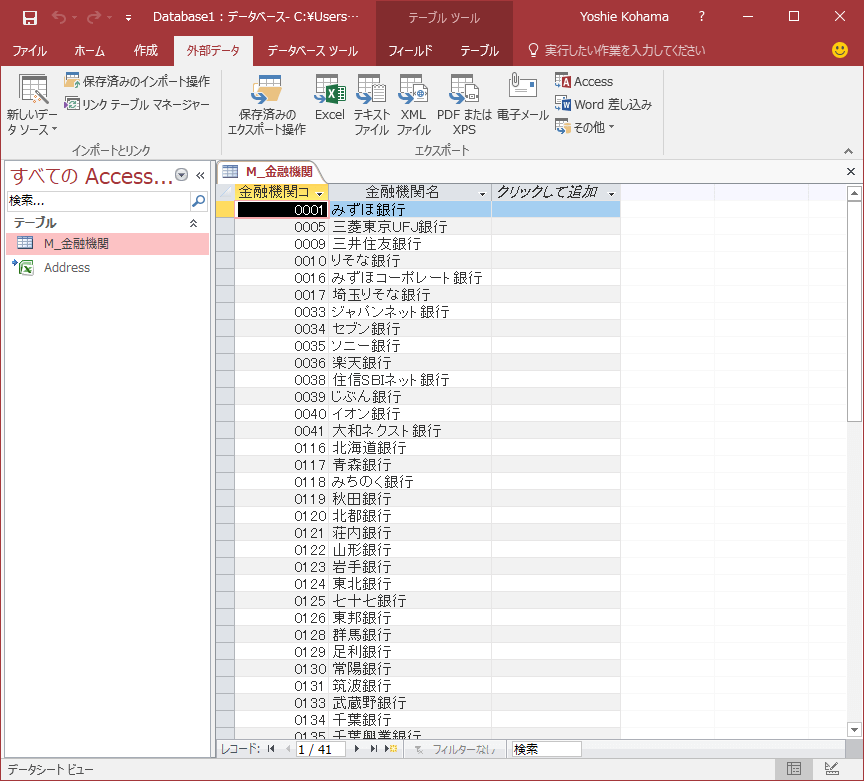Screen dimensions: 864x781
Task: Switch to データベース ツール tab
Action: point(312,51)
